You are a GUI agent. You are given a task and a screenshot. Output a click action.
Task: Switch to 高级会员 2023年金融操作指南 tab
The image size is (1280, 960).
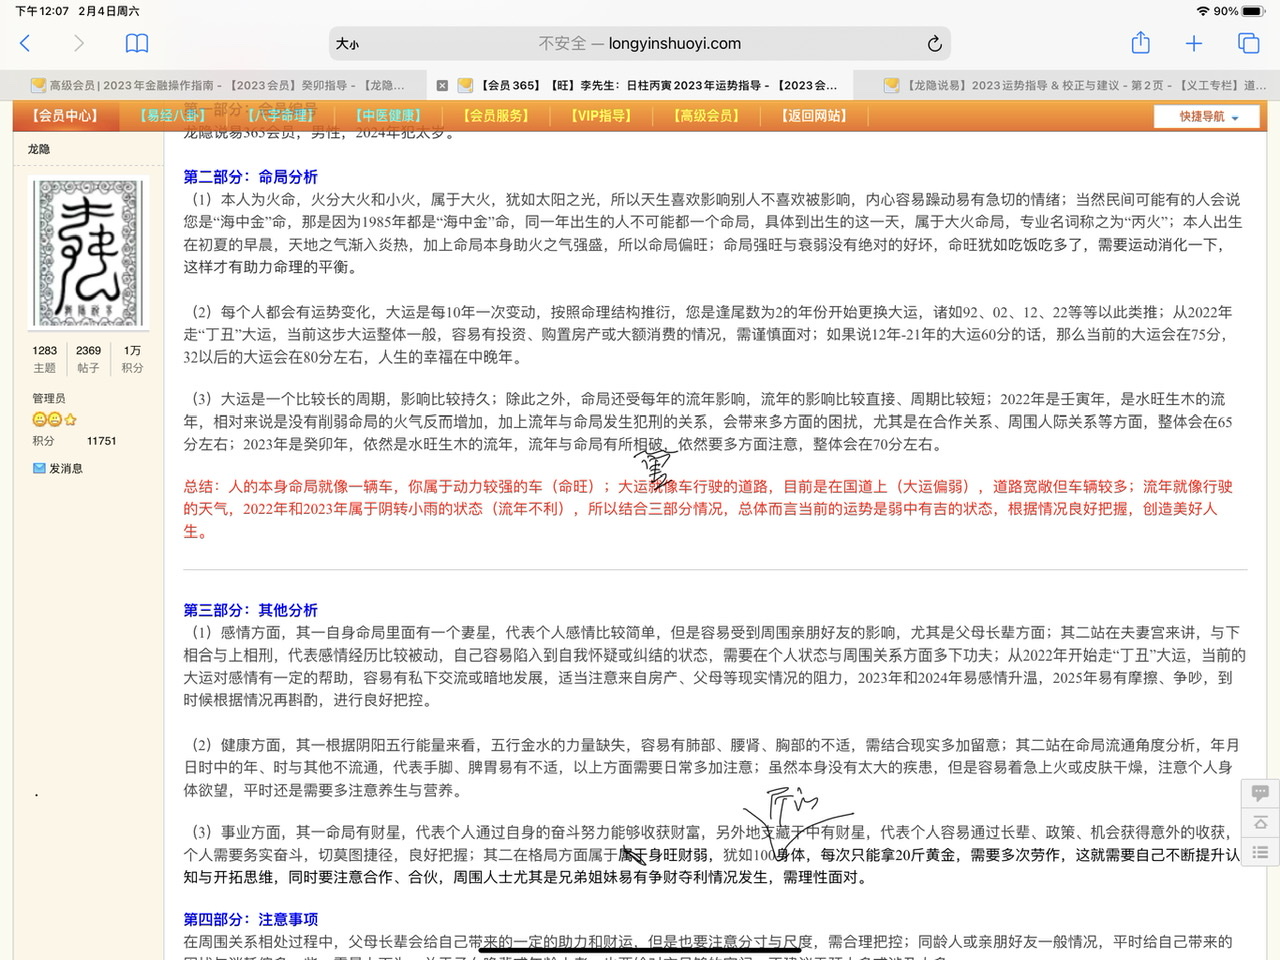tap(217, 85)
